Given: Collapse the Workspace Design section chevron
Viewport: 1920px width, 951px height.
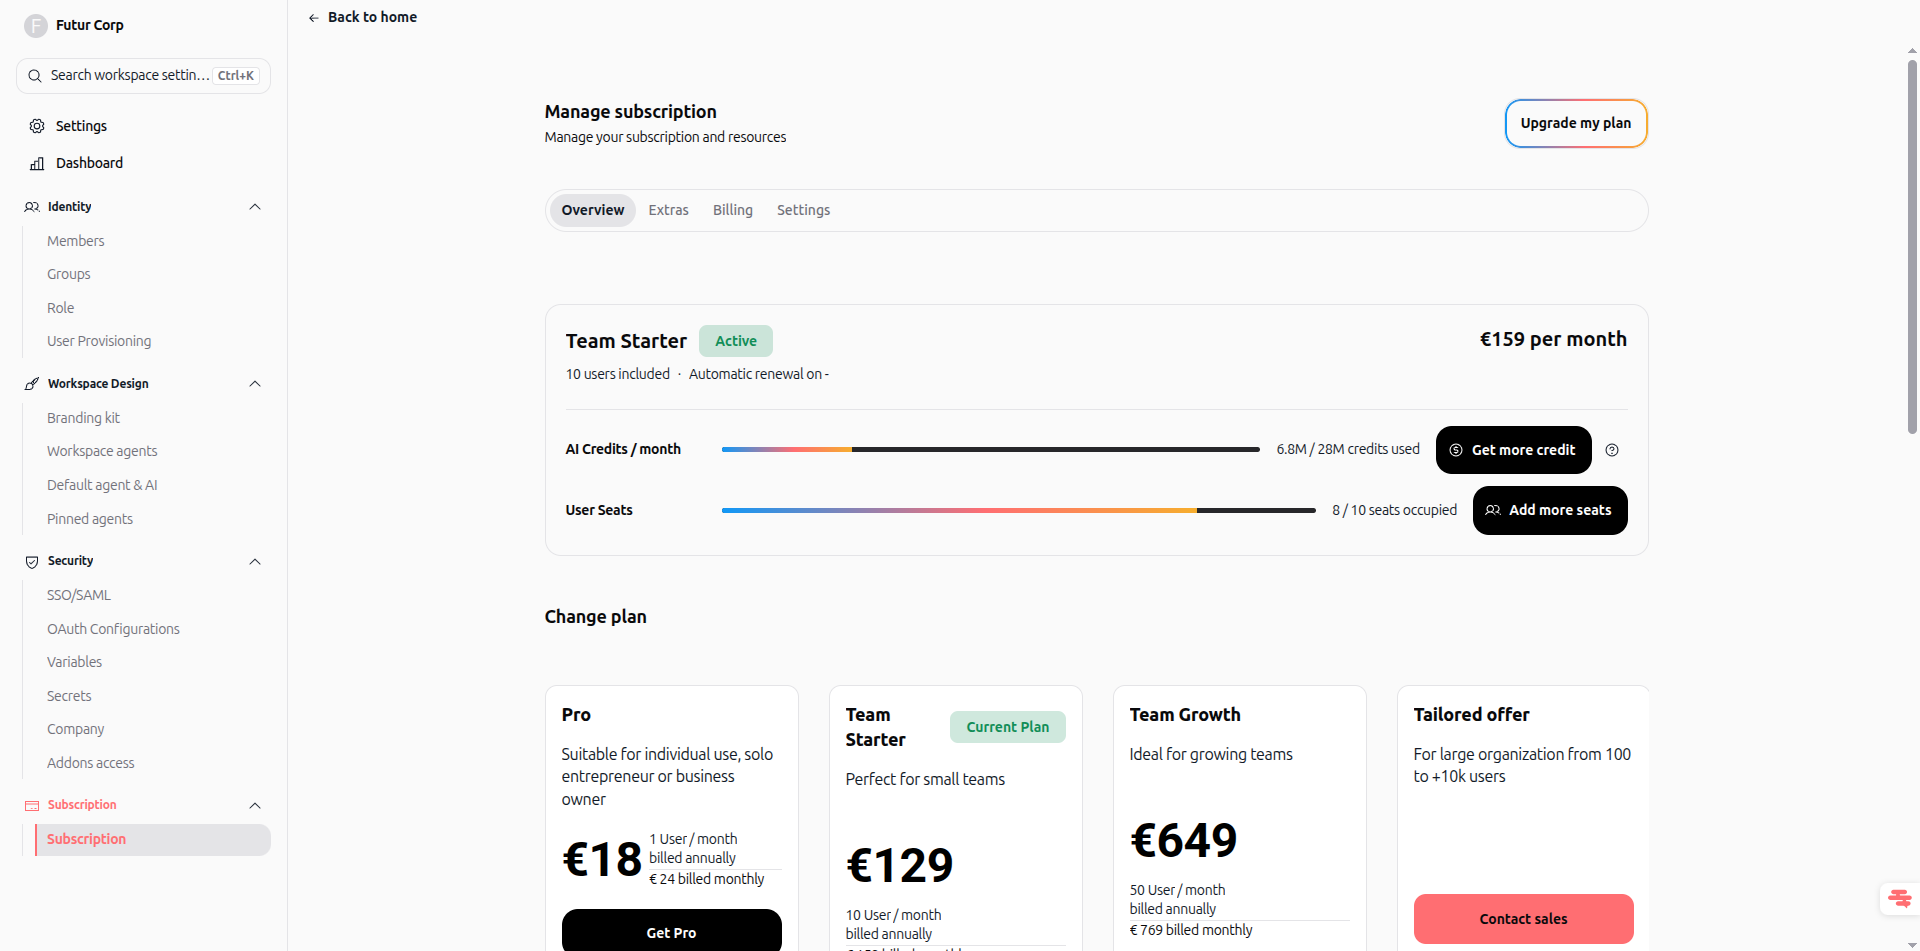Looking at the screenshot, I should pyautogui.click(x=255, y=384).
